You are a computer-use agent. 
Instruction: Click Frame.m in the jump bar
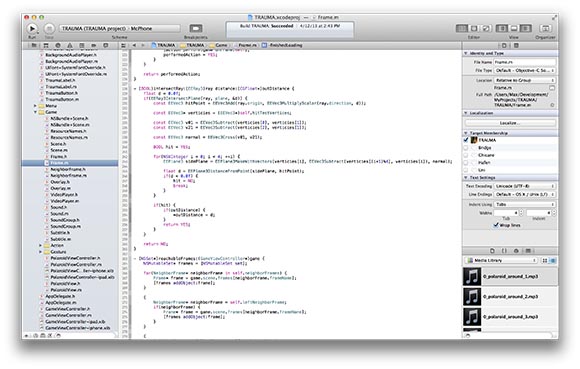click(x=244, y=45)
